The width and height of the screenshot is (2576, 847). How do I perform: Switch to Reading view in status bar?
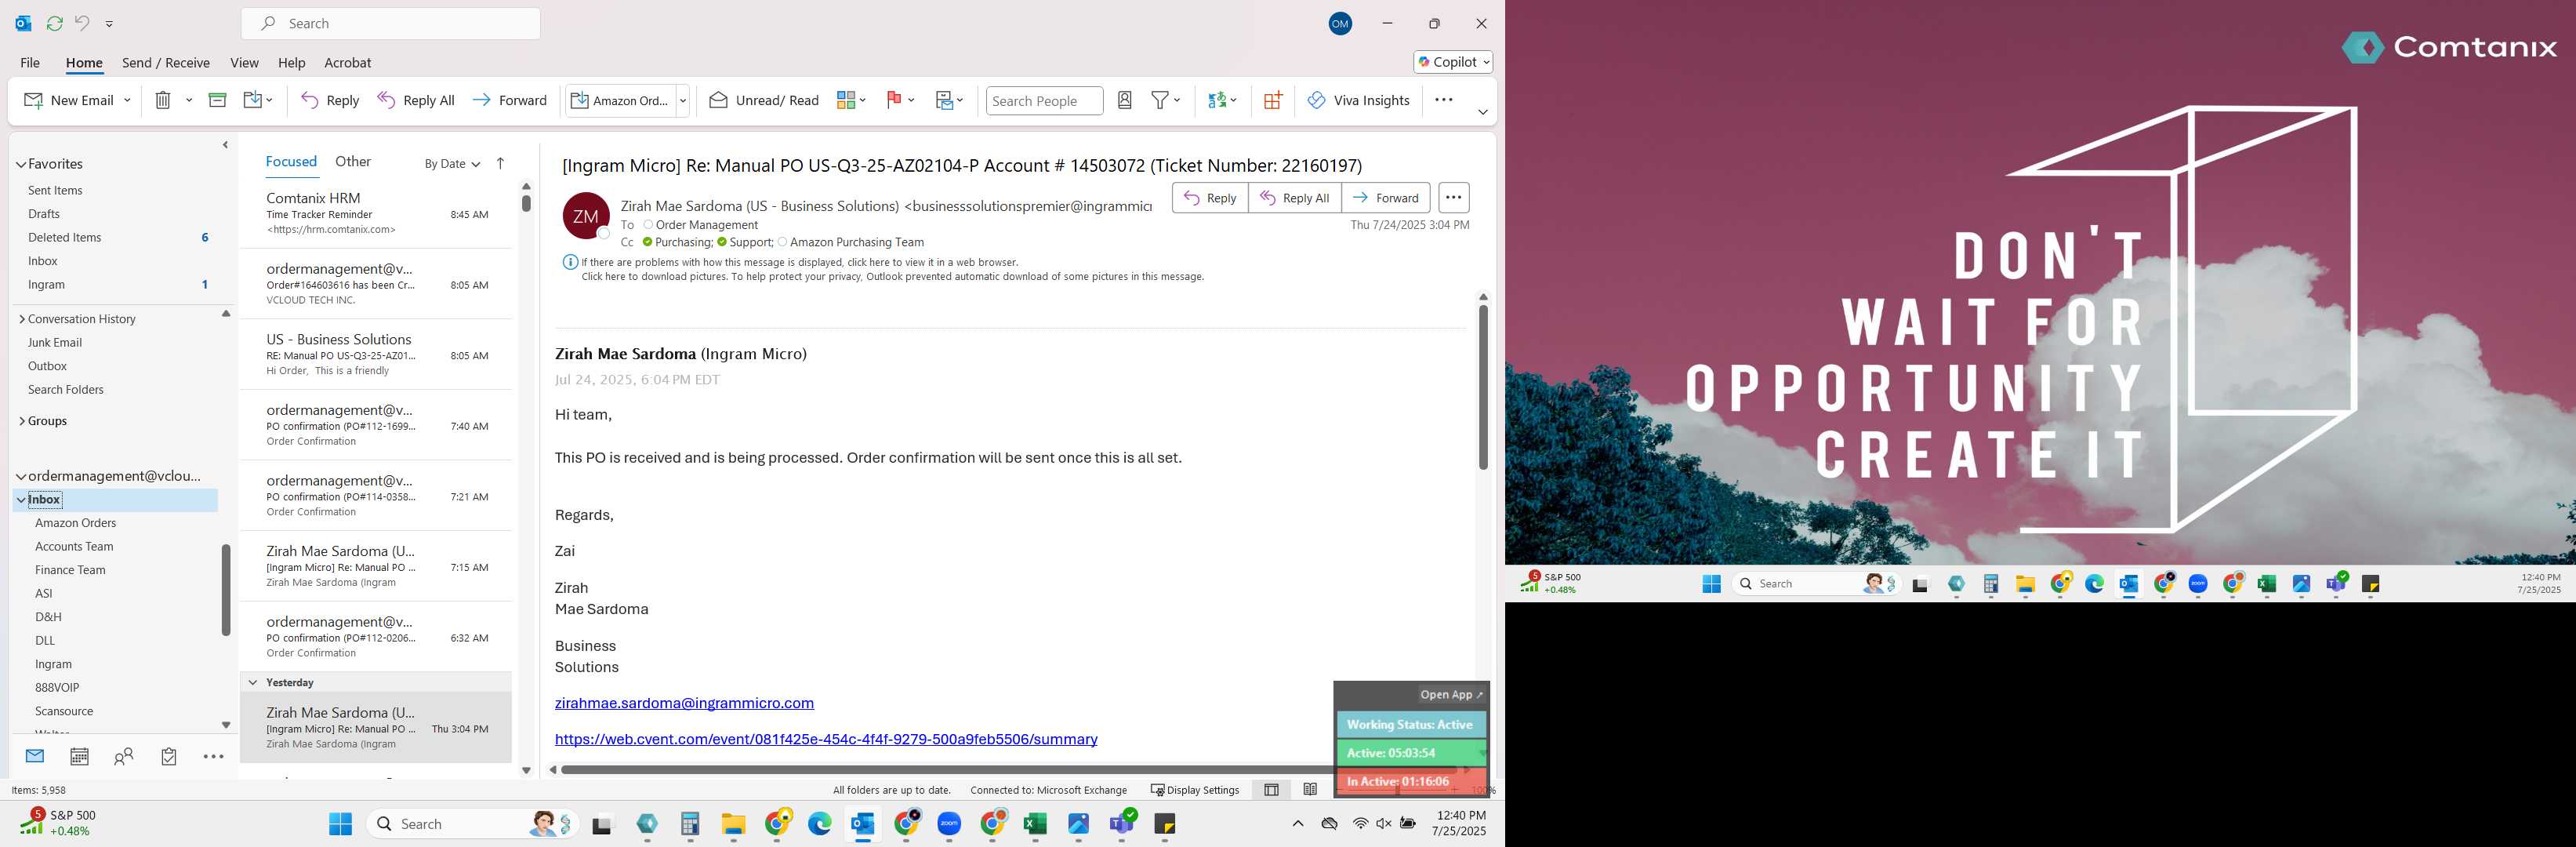coord(1310,790)
